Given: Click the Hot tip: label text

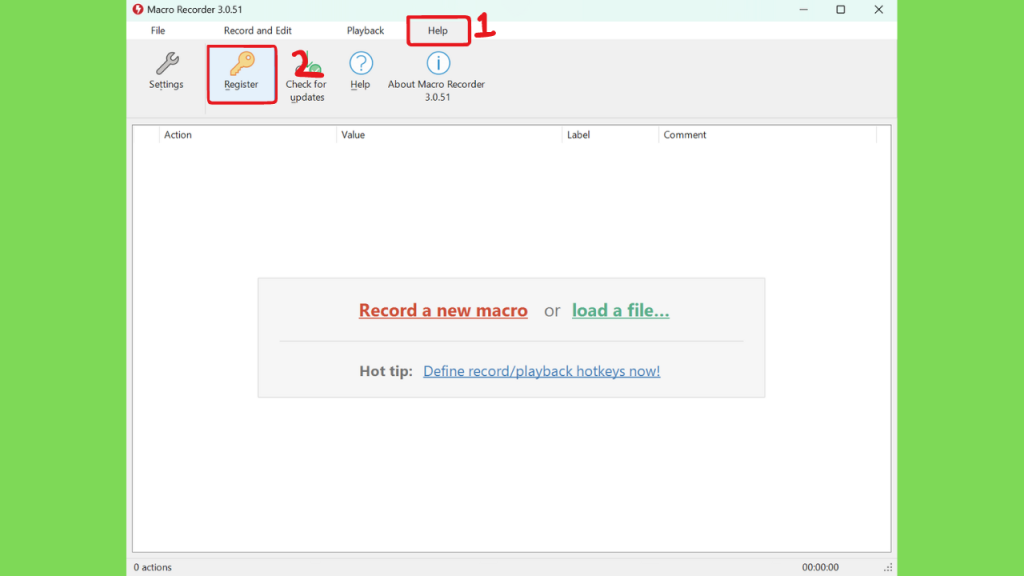Looking at the screenshot, I should (x=386, y=371).
